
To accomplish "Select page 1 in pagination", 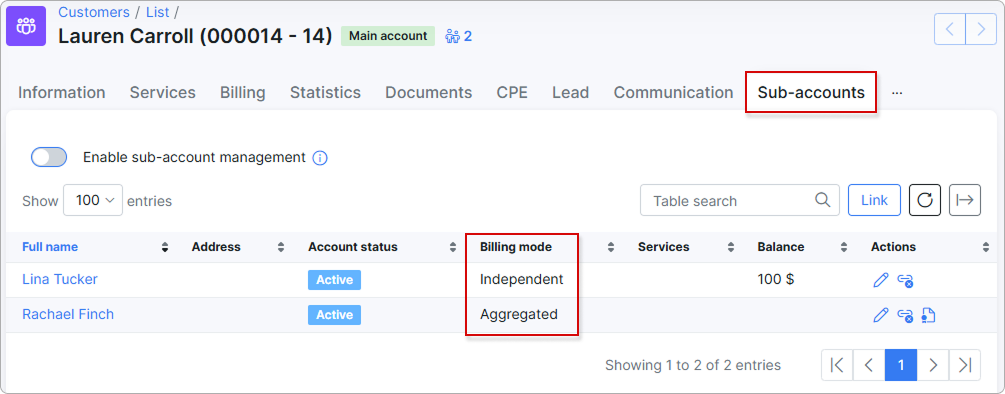I will (901, 365).
